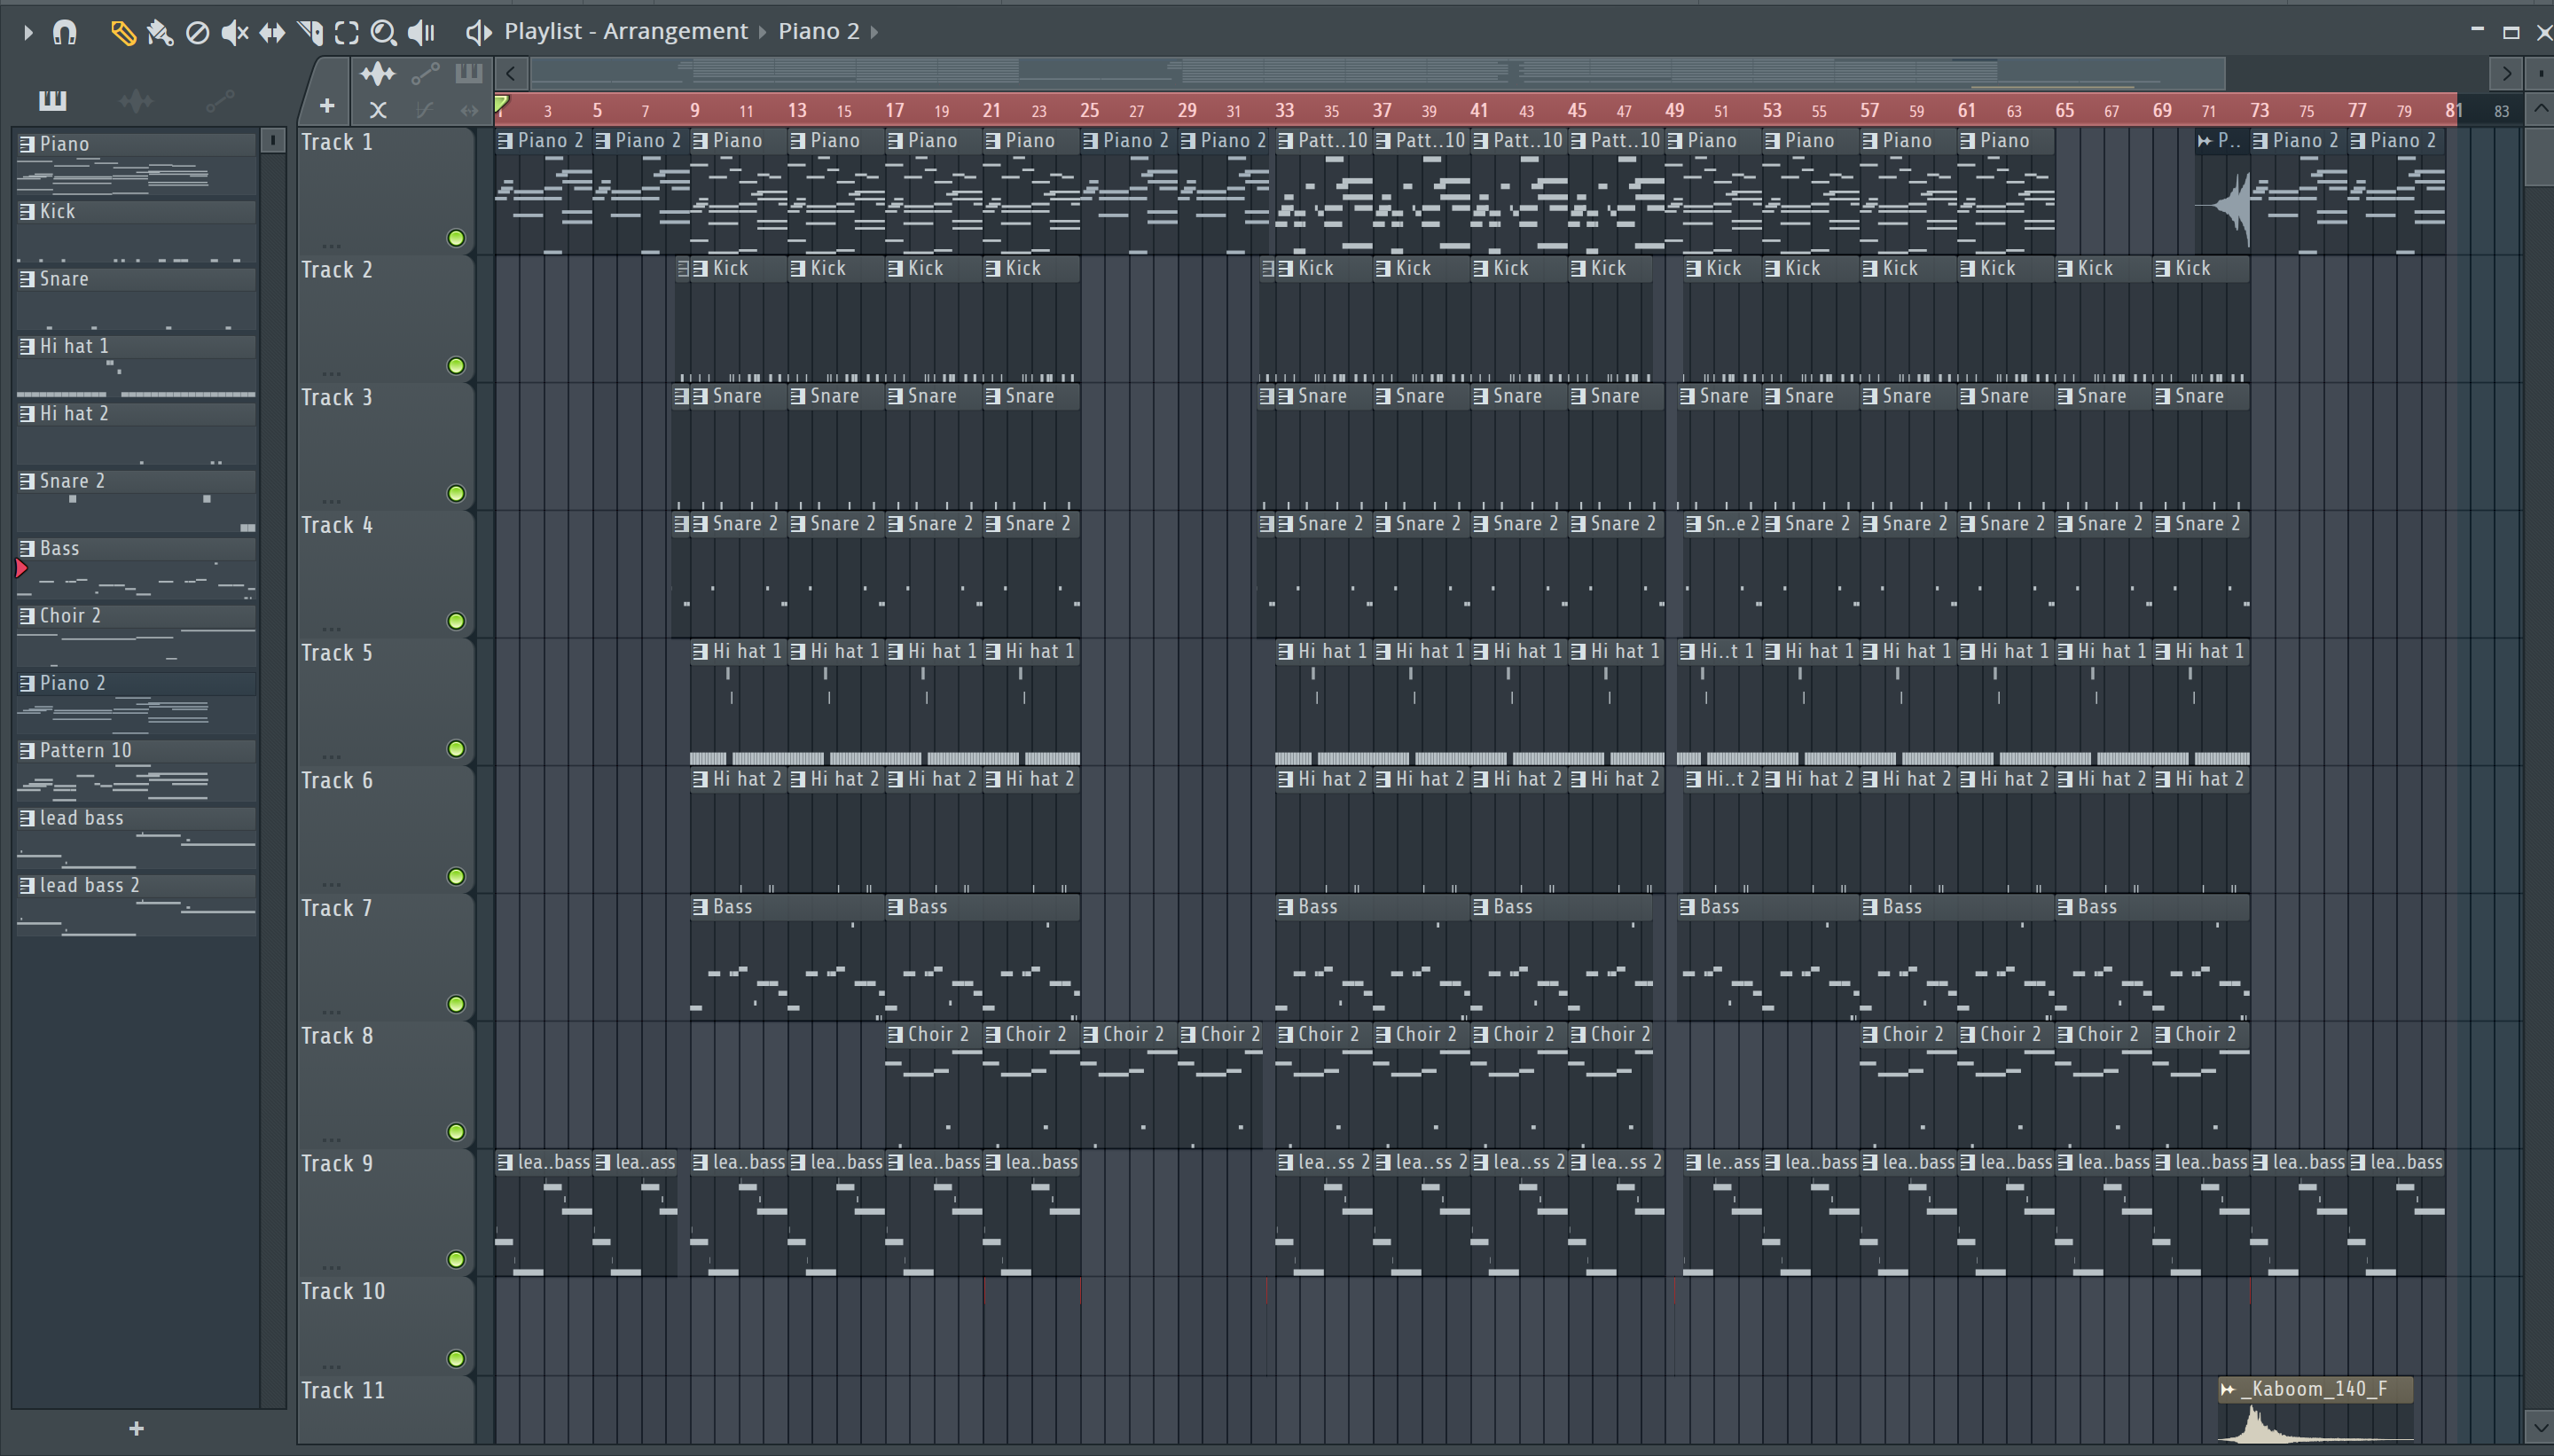Viewport: 2554px width, 1456px height.
Task: Choose the Select marquee tool
Action: tap(346, 33)
